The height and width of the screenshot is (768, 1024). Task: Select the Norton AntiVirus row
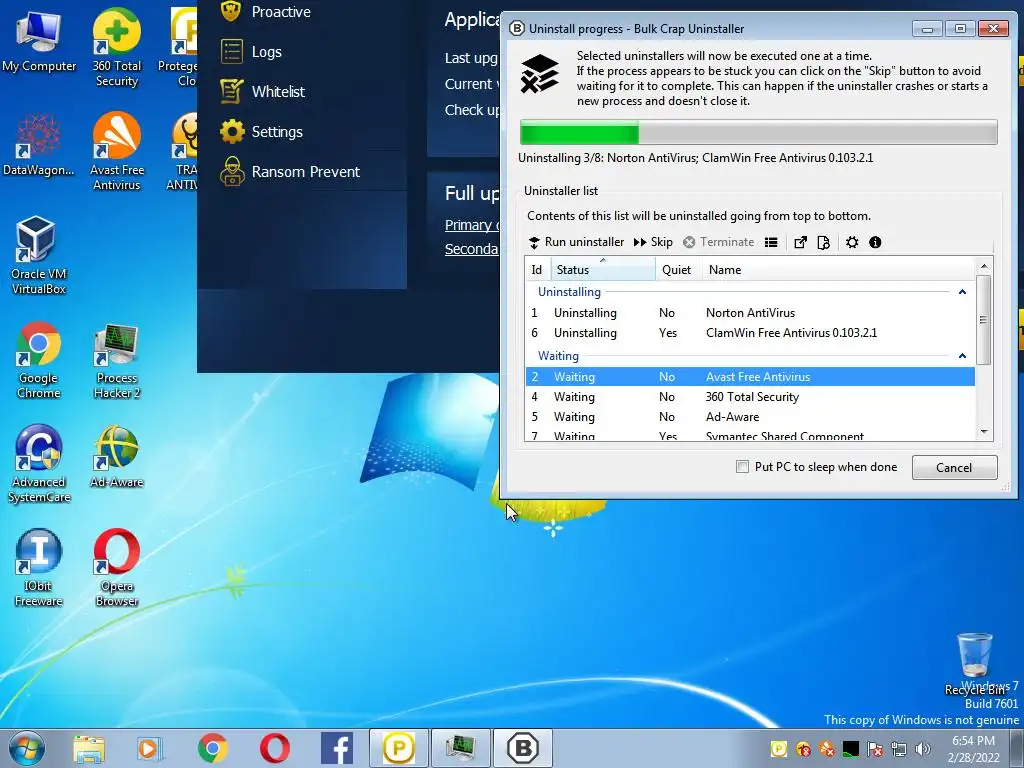click(x=750, y=313)
